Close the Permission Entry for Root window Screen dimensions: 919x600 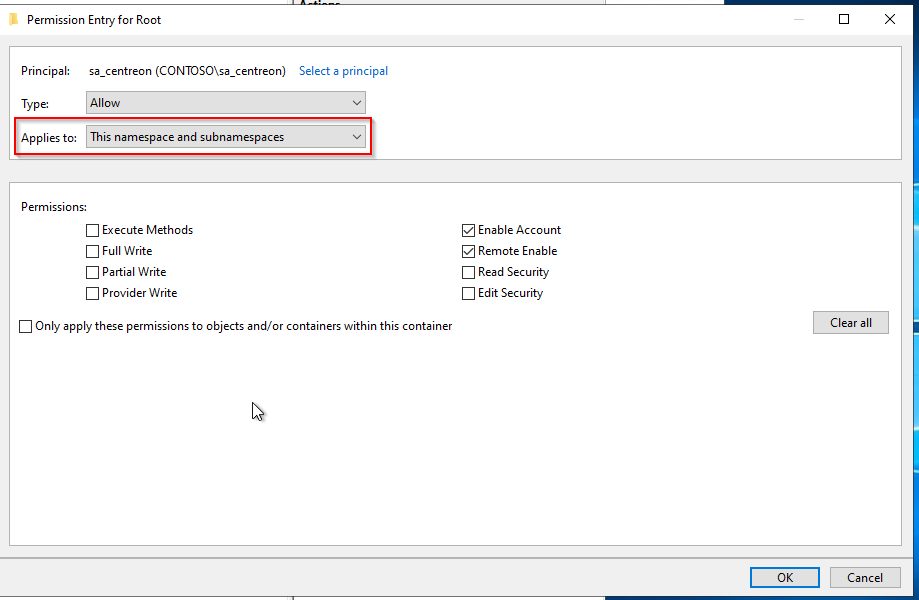[x=890, y=19]
